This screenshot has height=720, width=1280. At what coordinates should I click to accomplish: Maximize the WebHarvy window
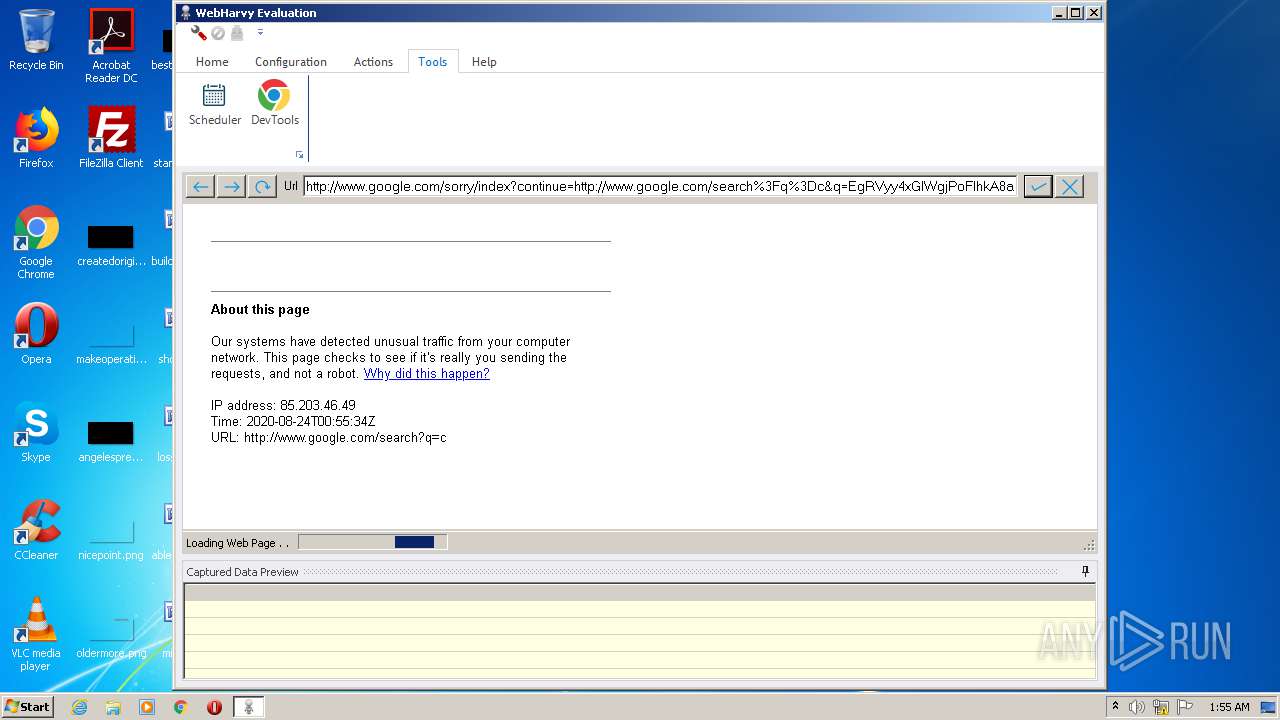(1076, 13)
